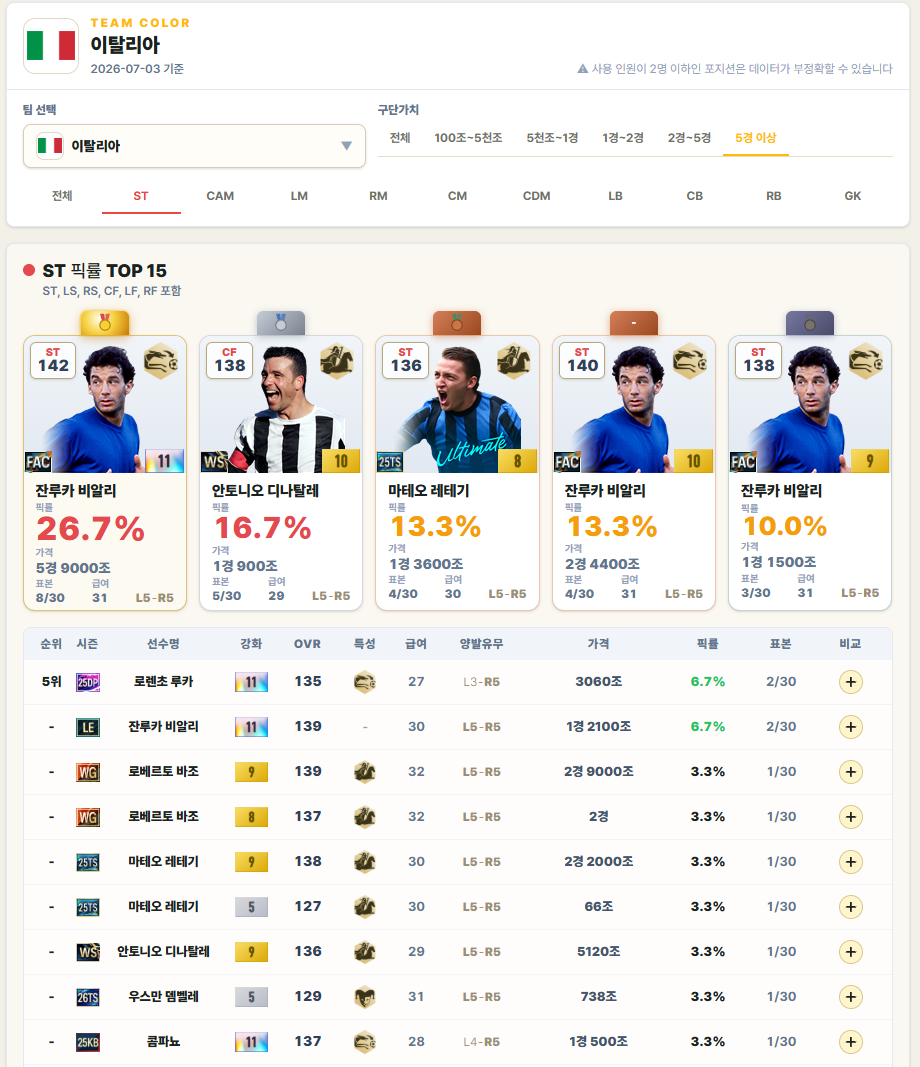Click the 25DP season badge of 로렌초 루카
The width and height of the screenshot is (920, 1067).
pos(88,682)
